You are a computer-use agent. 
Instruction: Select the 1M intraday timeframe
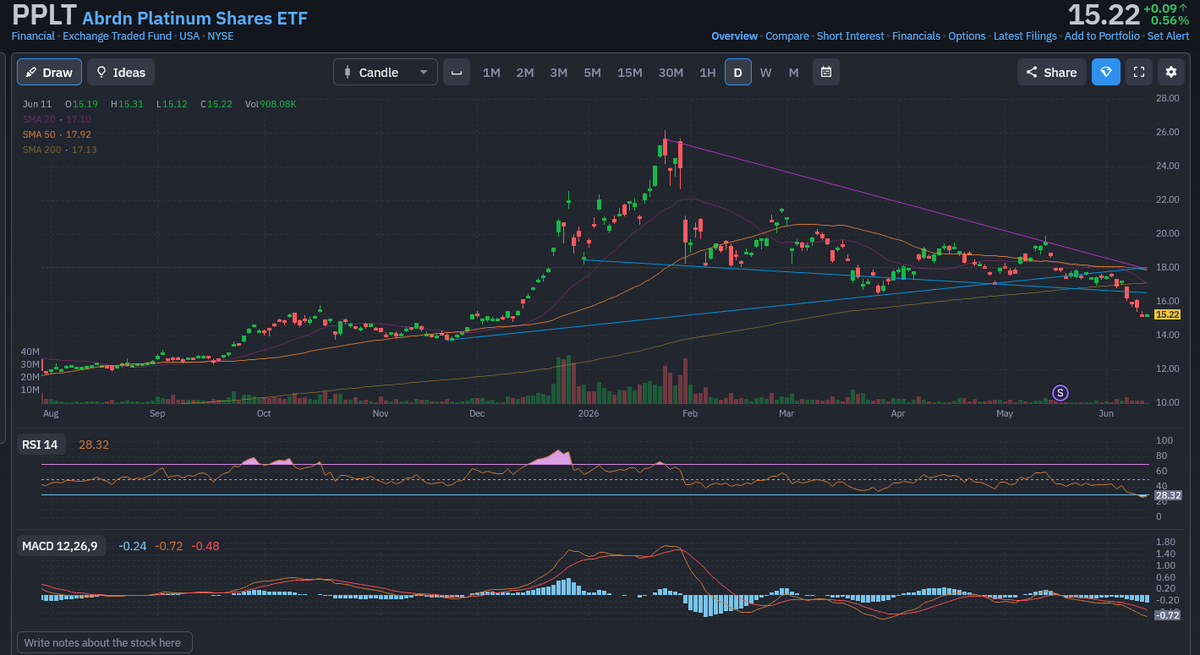coord(491,72)
